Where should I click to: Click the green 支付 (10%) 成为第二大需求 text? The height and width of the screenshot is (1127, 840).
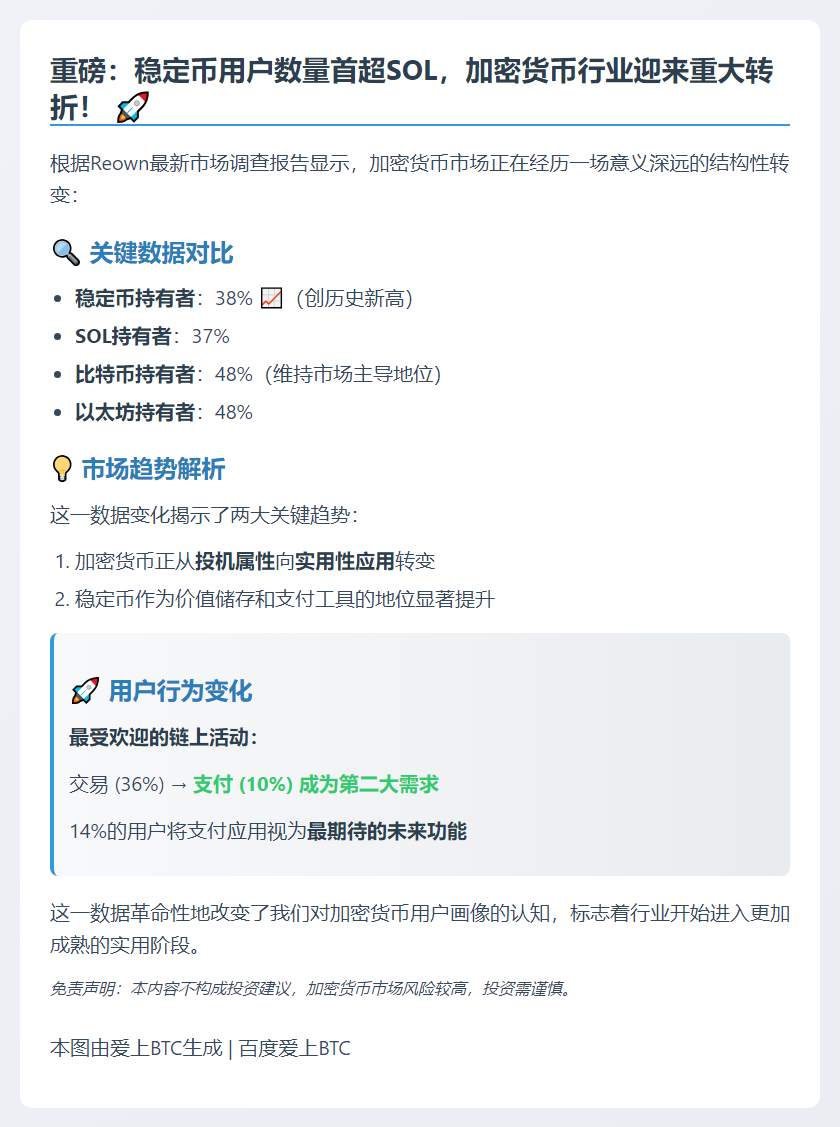[x=315, y=784]
